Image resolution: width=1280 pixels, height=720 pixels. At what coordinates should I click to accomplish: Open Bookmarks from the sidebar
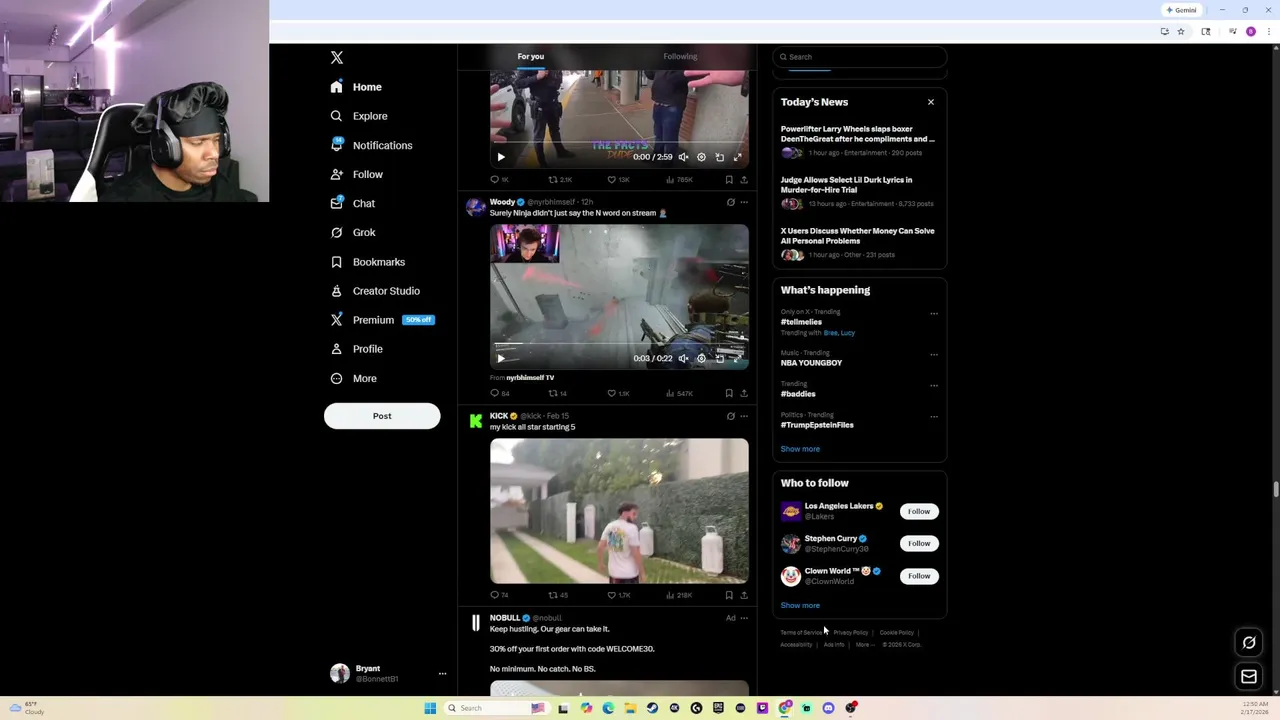(x=368, y=262)
